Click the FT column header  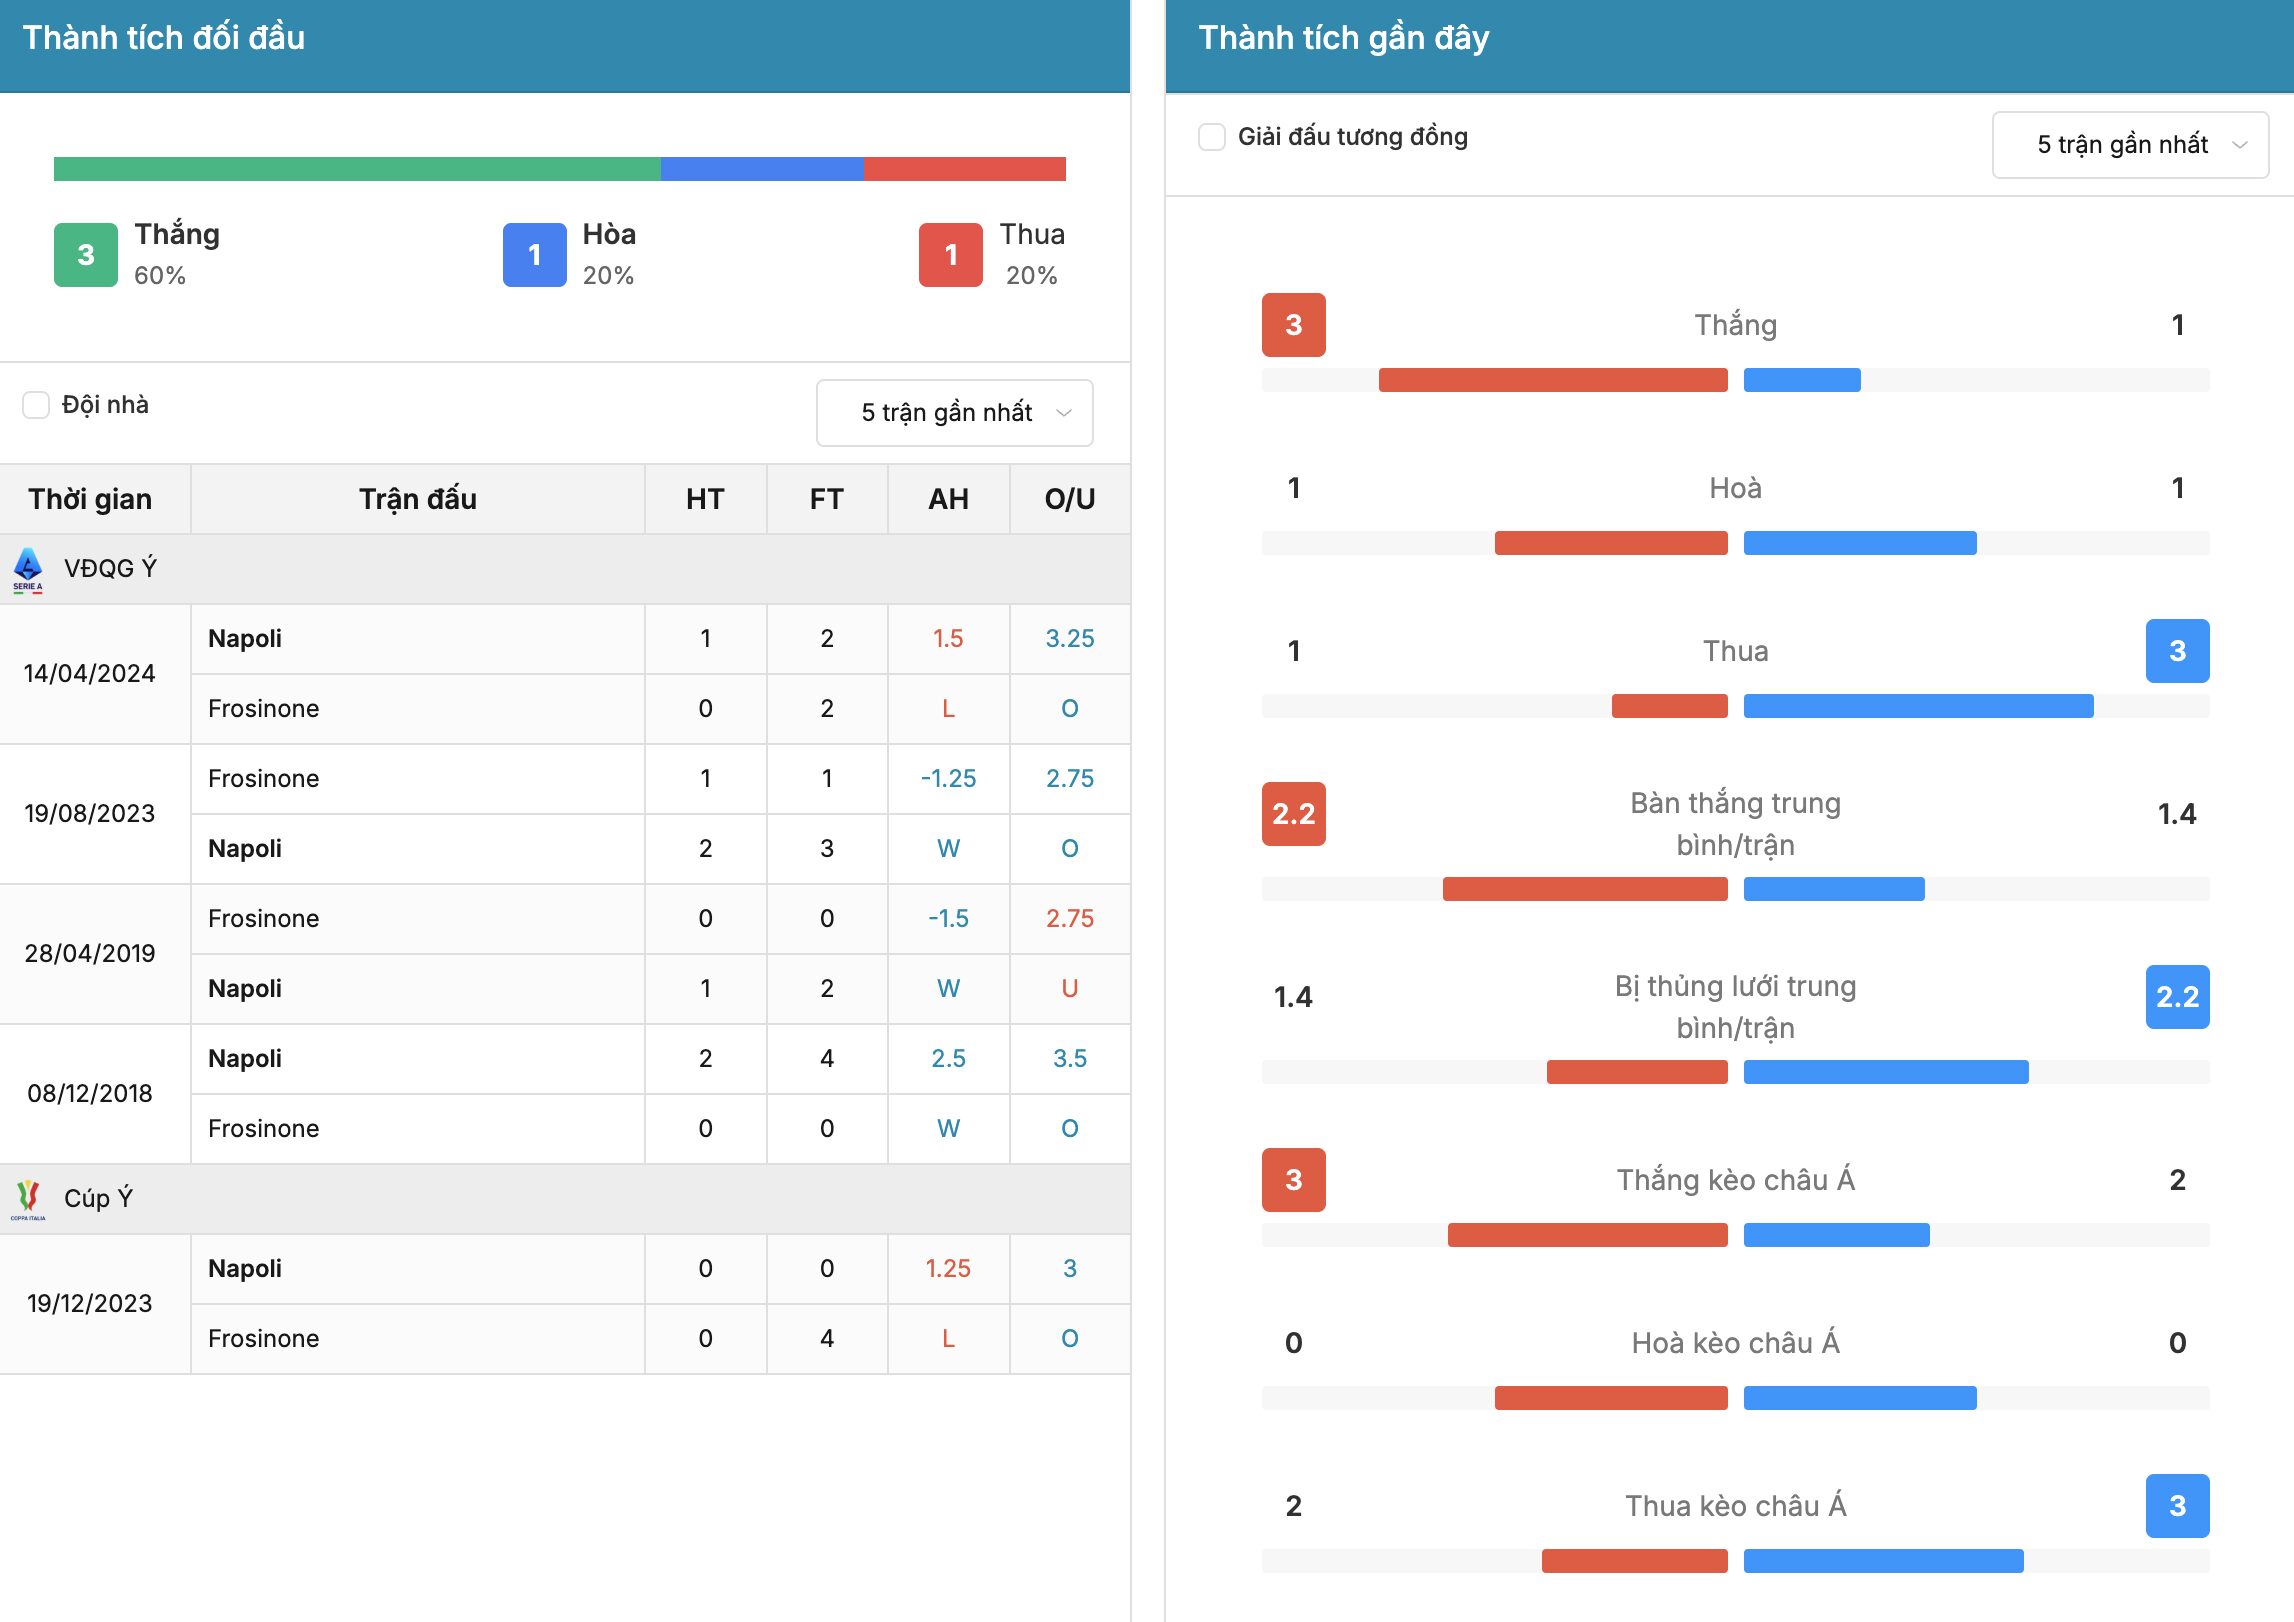pos(827,499)
